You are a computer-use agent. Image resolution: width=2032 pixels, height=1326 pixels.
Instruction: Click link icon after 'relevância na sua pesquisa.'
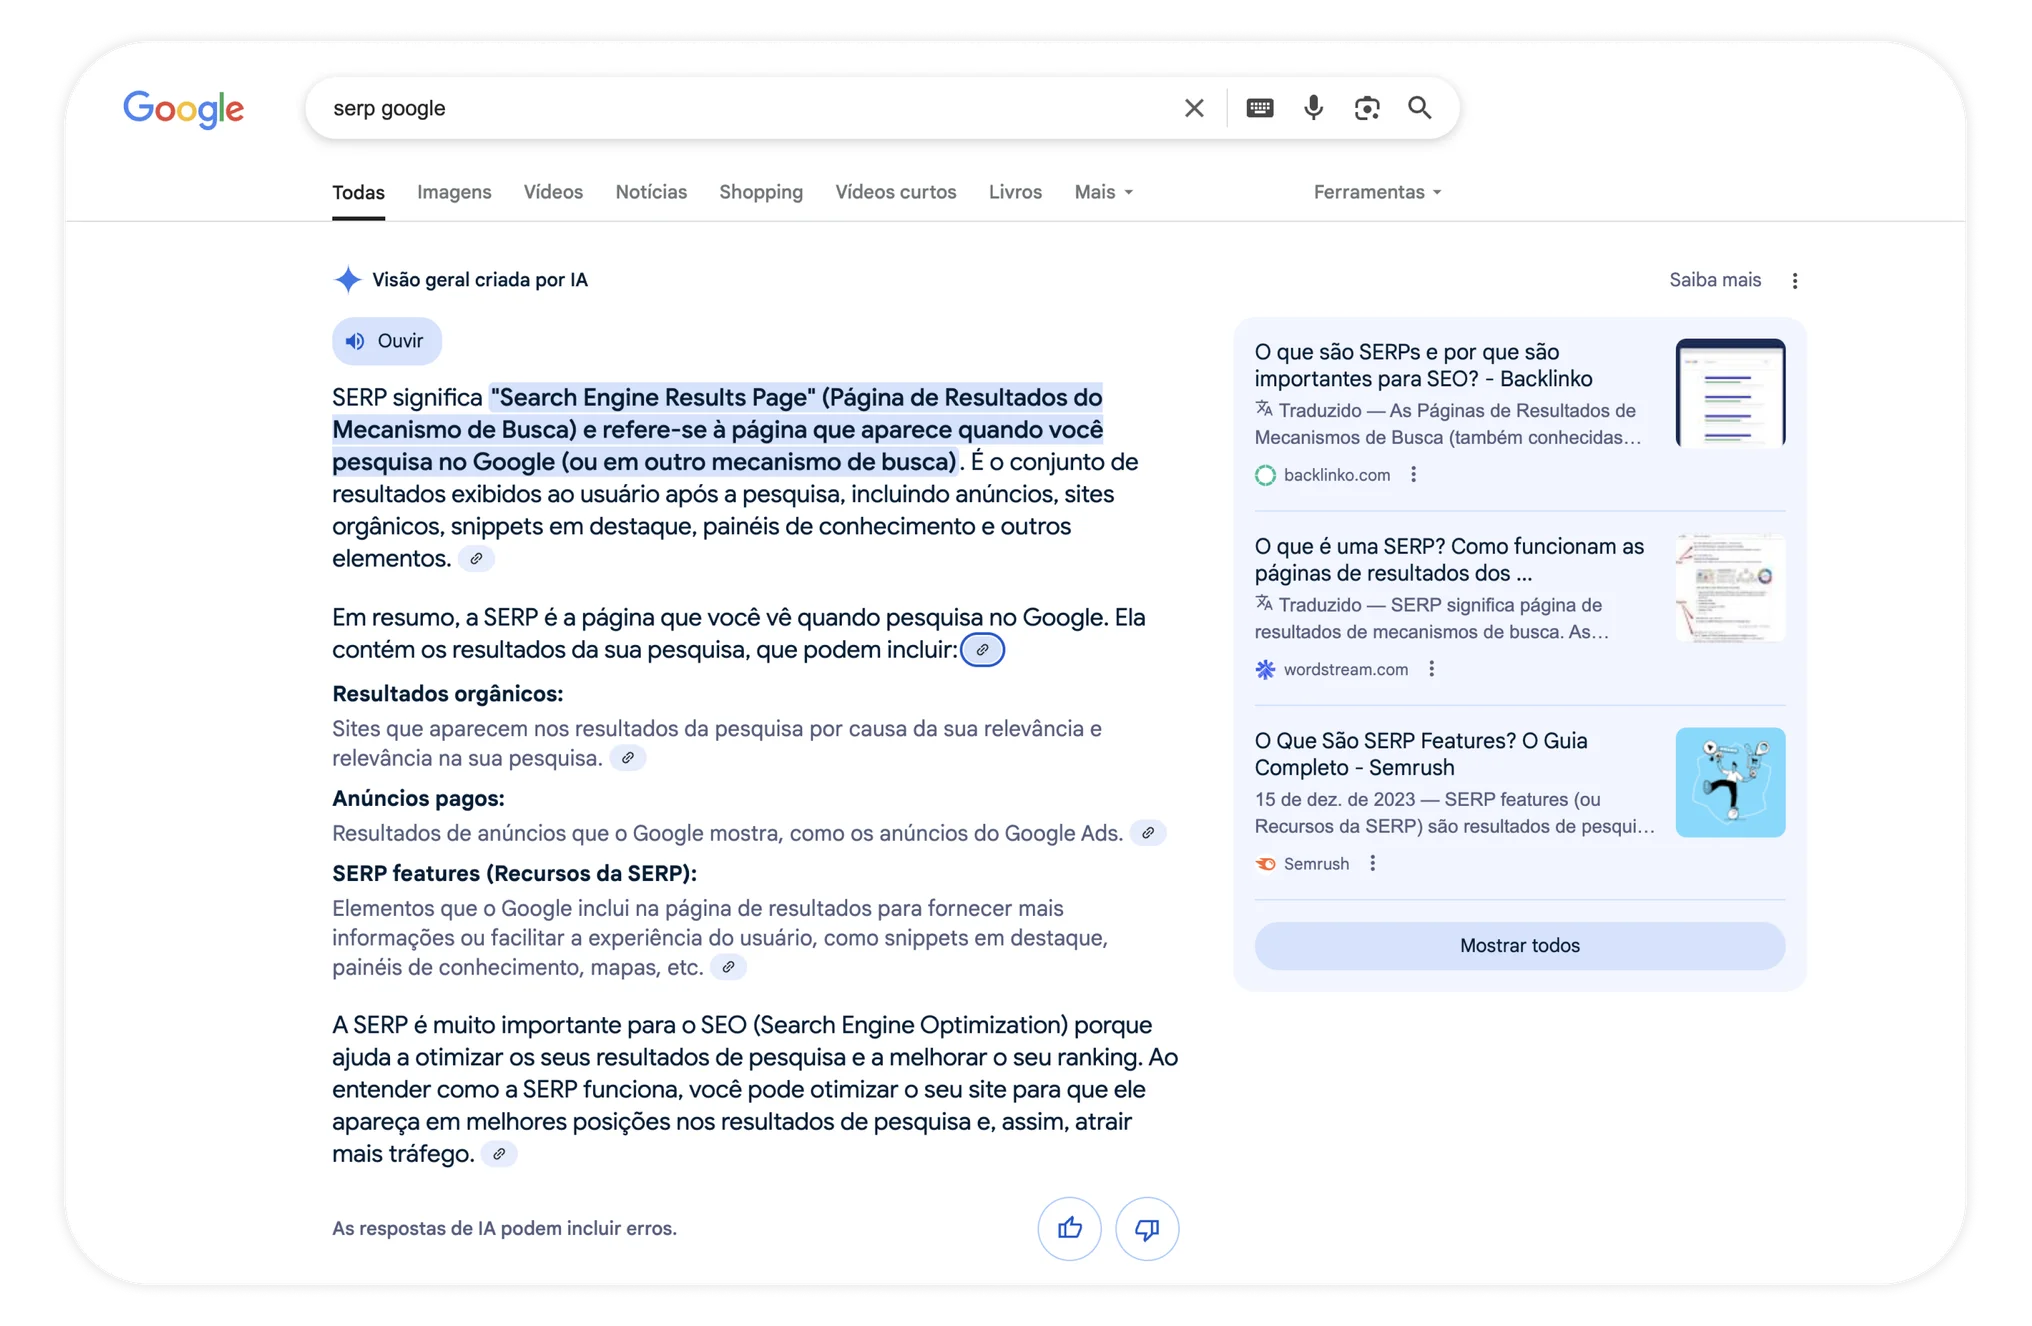point(628,758)
